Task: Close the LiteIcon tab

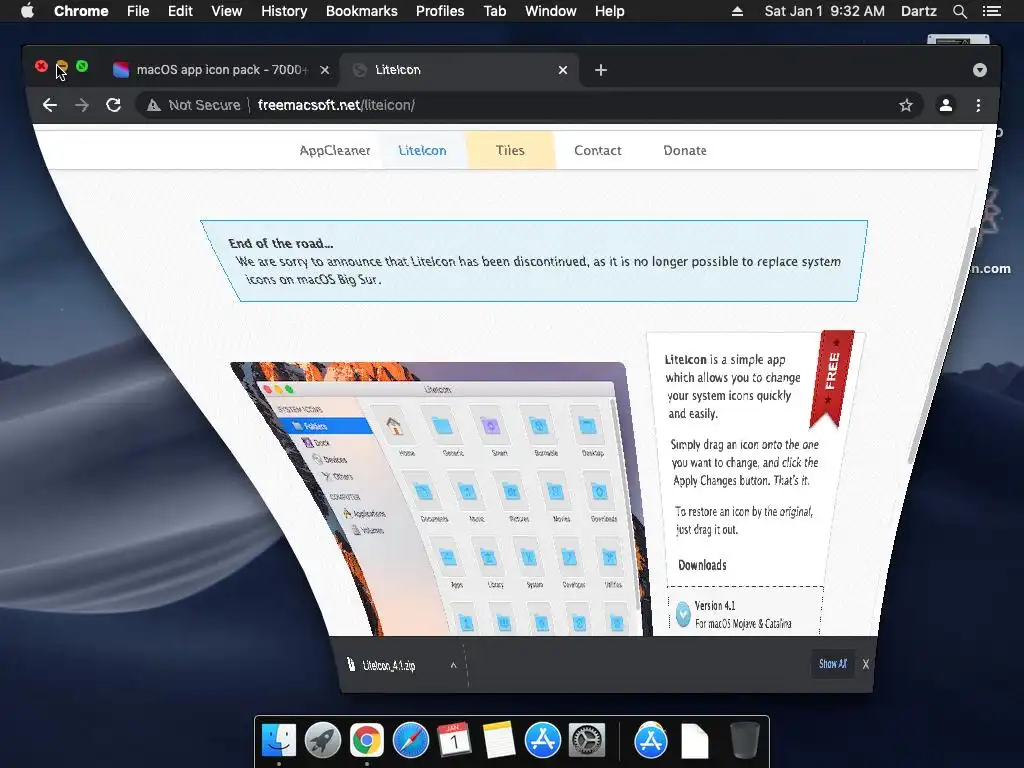Action: click(563, 70)
